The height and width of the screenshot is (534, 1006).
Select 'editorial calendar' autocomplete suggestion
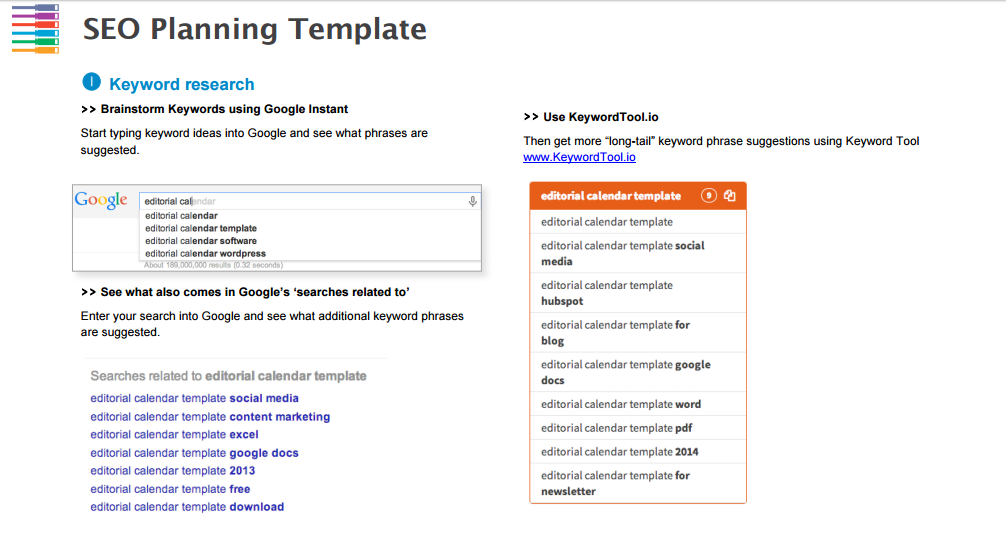pyautogui.click(x=181, y=216)
